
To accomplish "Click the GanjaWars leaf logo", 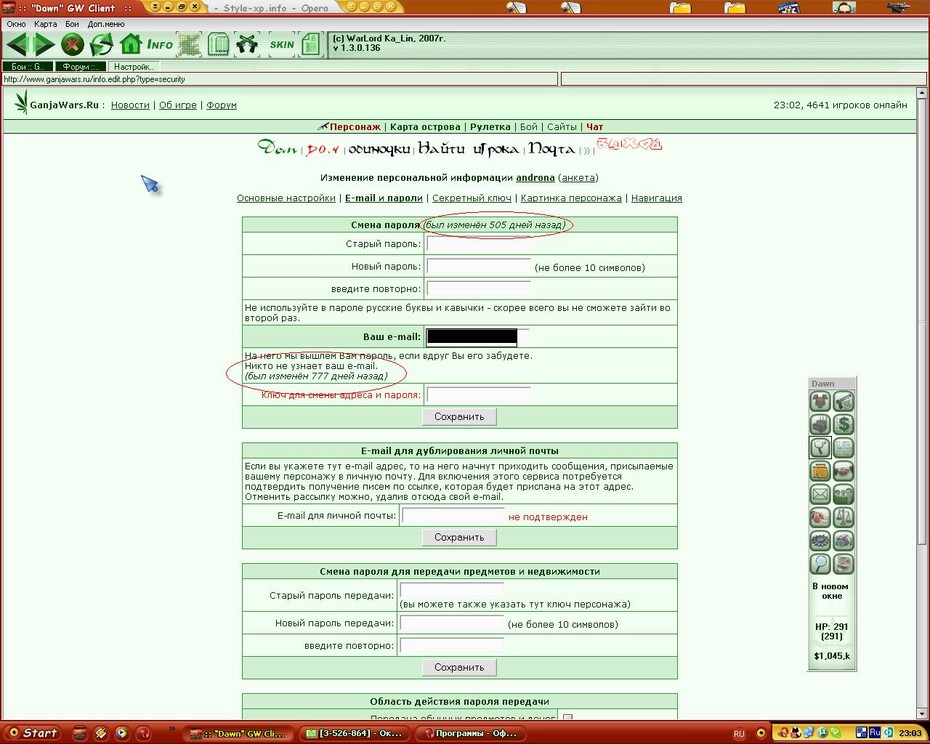I will [x=22, y=102].
